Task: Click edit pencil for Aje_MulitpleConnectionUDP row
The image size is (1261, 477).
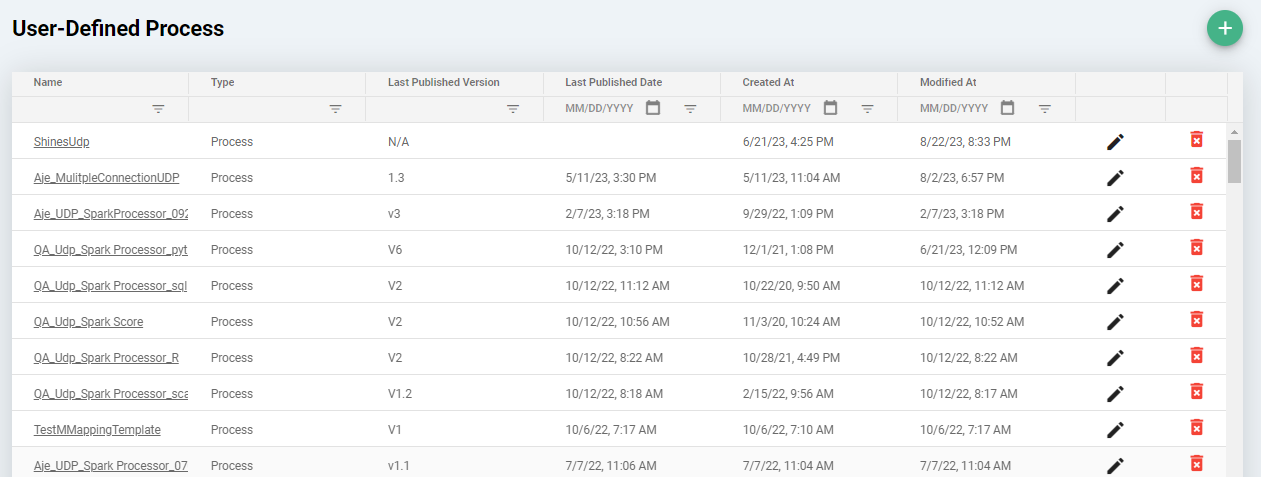Action: [1115, 178]
